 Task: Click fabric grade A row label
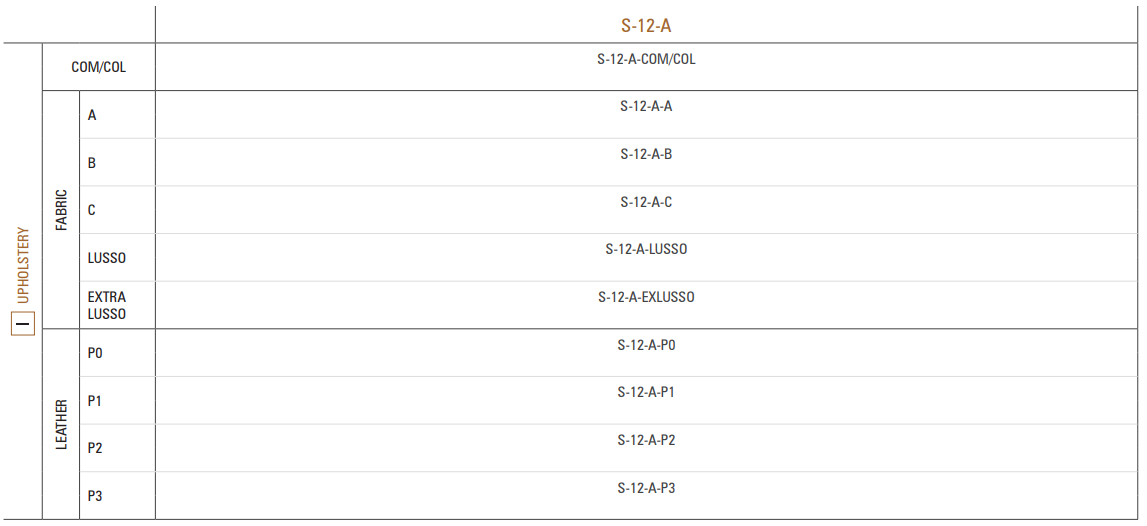pos(92,115)
